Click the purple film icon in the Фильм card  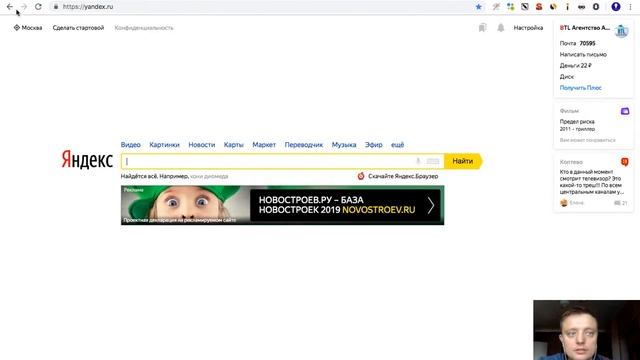pyautogui.click(x=625, y=111)
